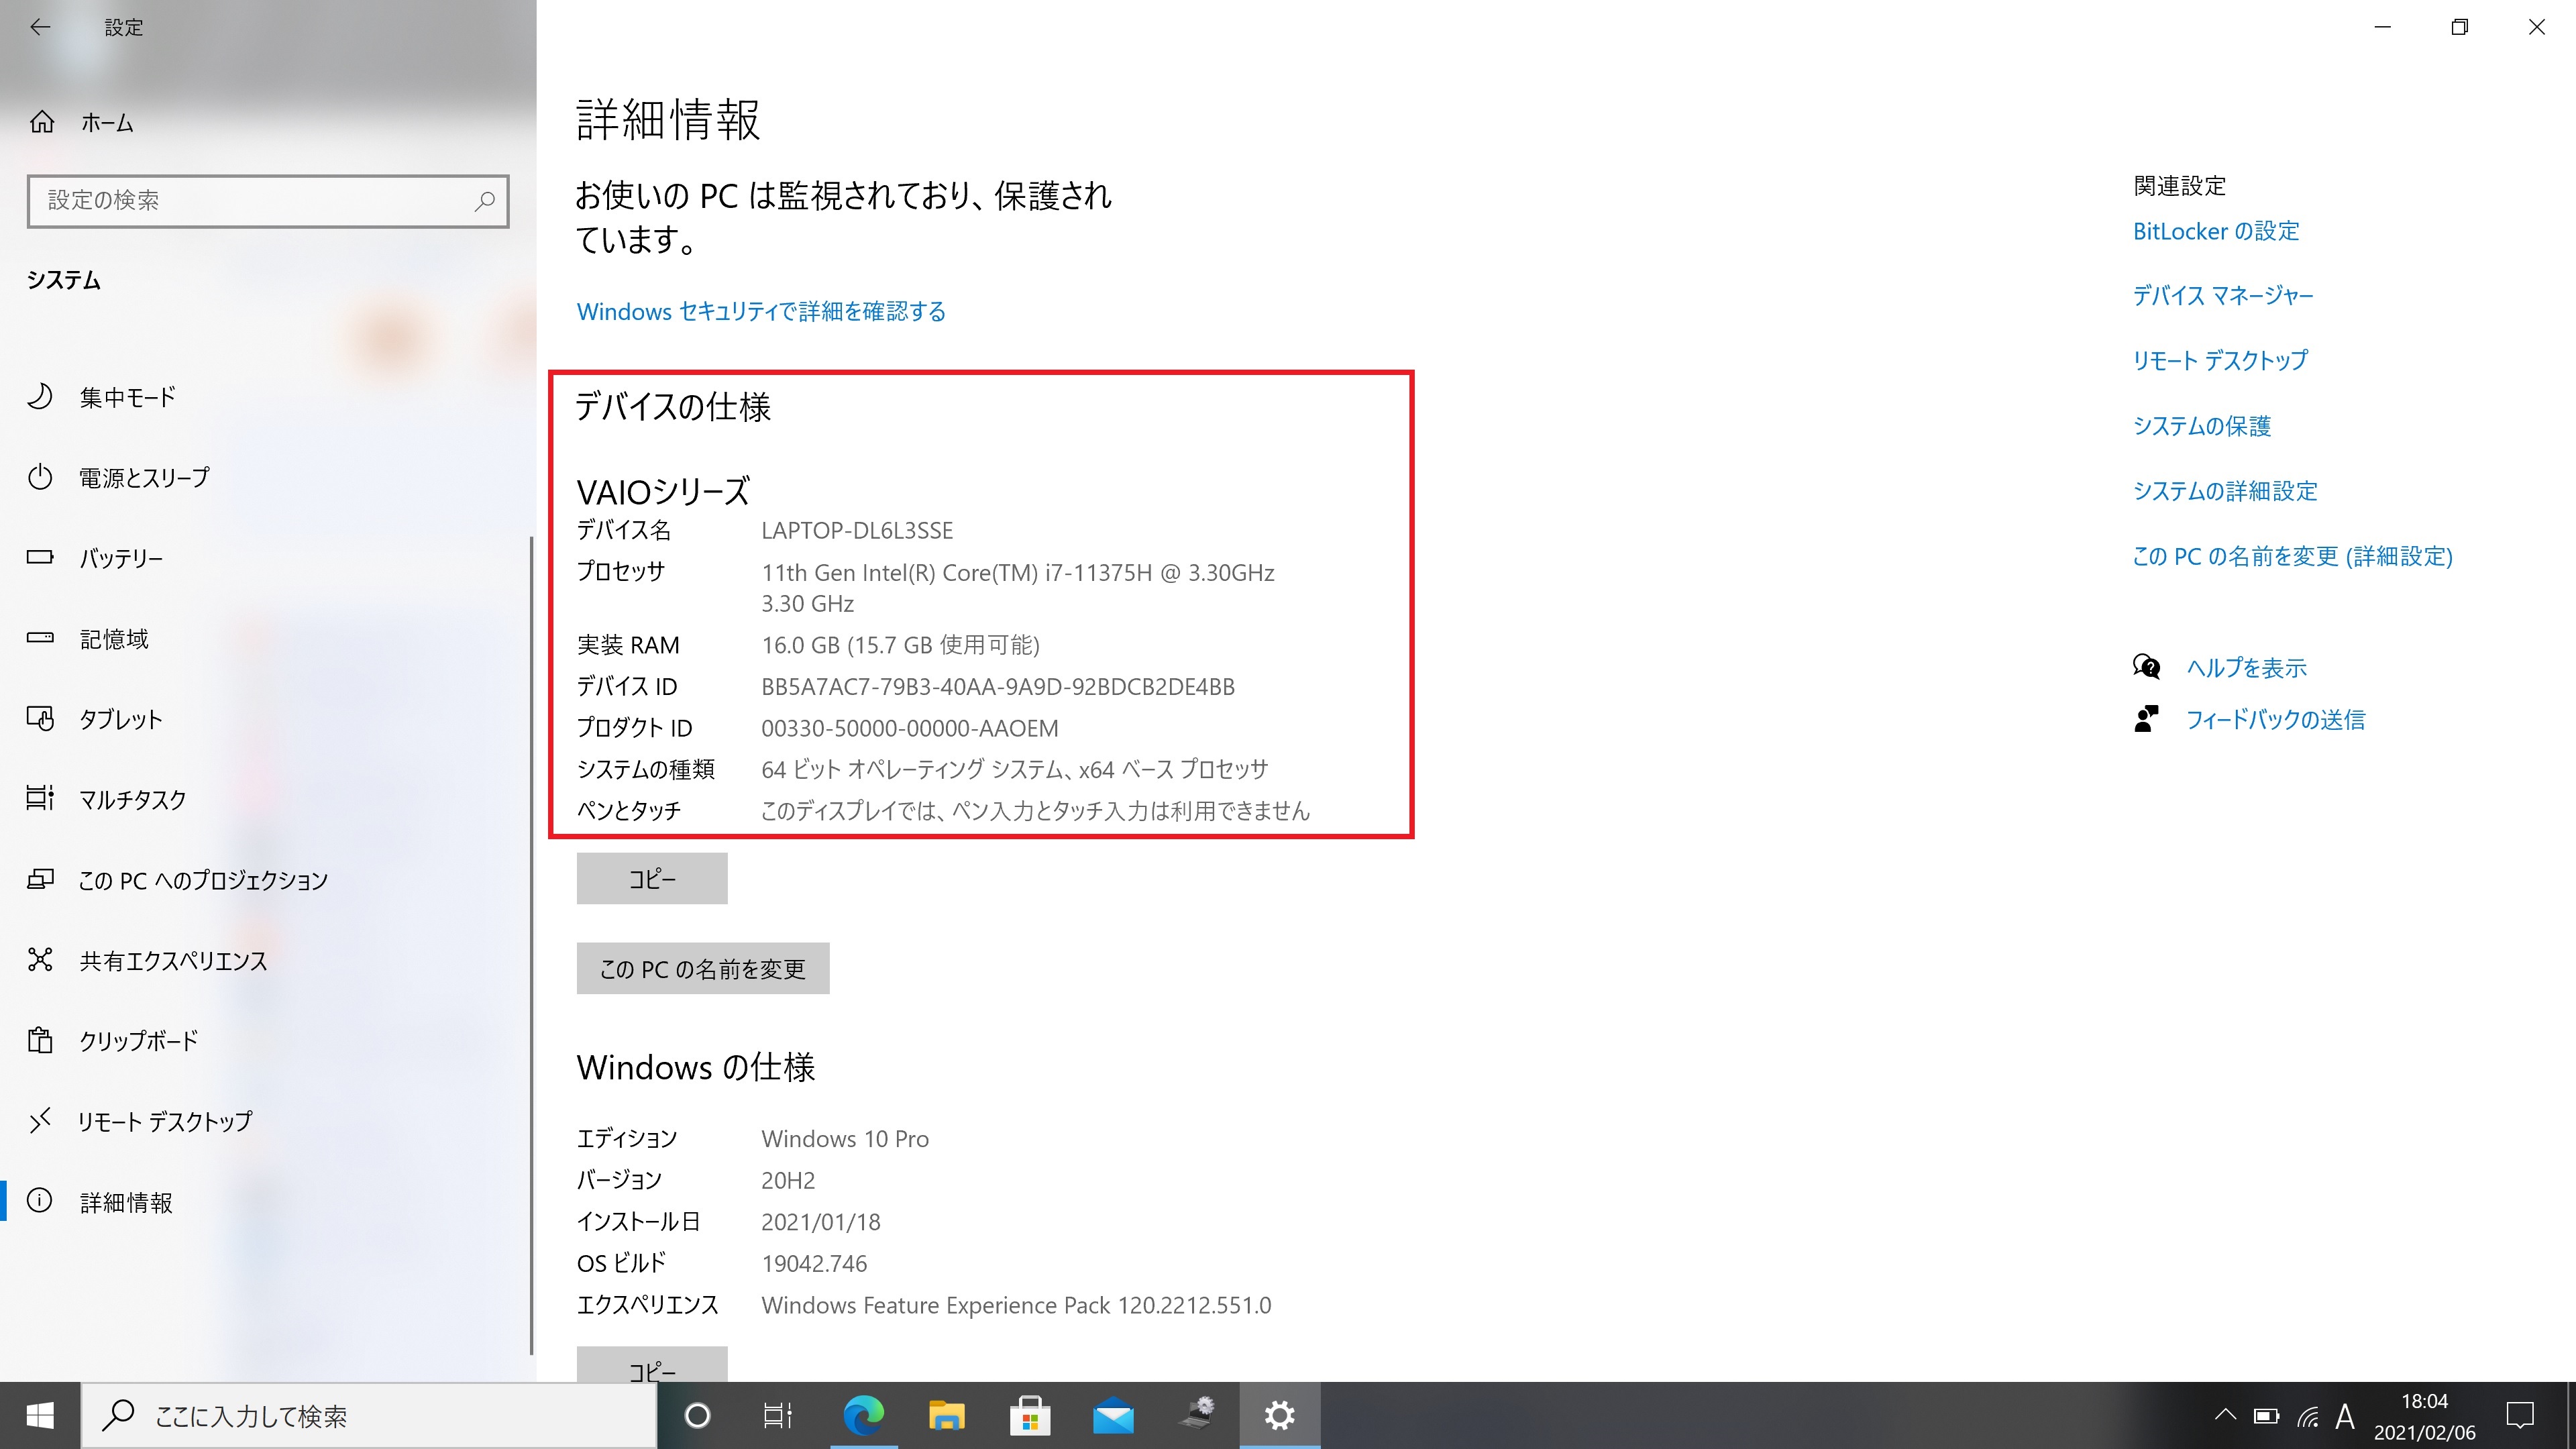Click taskbar search box ここに入力して検索
This screenshot has height=1449, width=2576.
click(x=368, y=1416)
